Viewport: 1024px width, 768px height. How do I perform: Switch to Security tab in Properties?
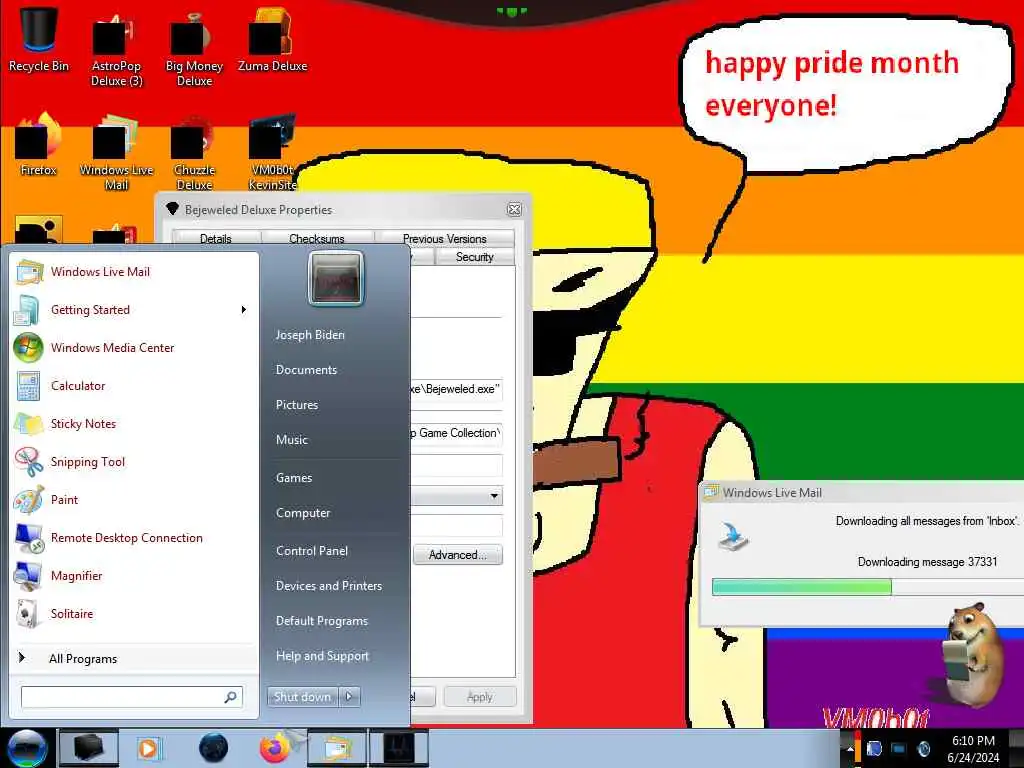(x=475, y=257)
